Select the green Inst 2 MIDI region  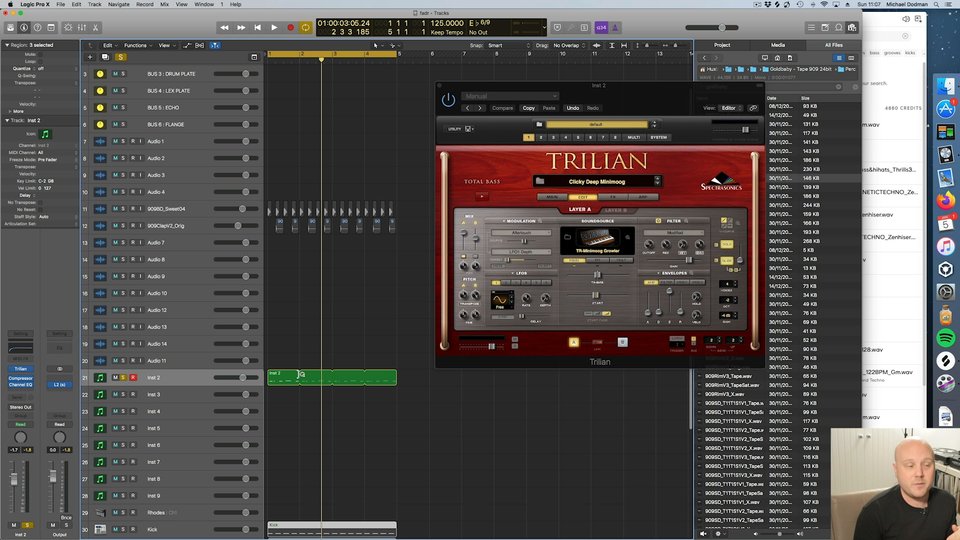coord(332,377)
